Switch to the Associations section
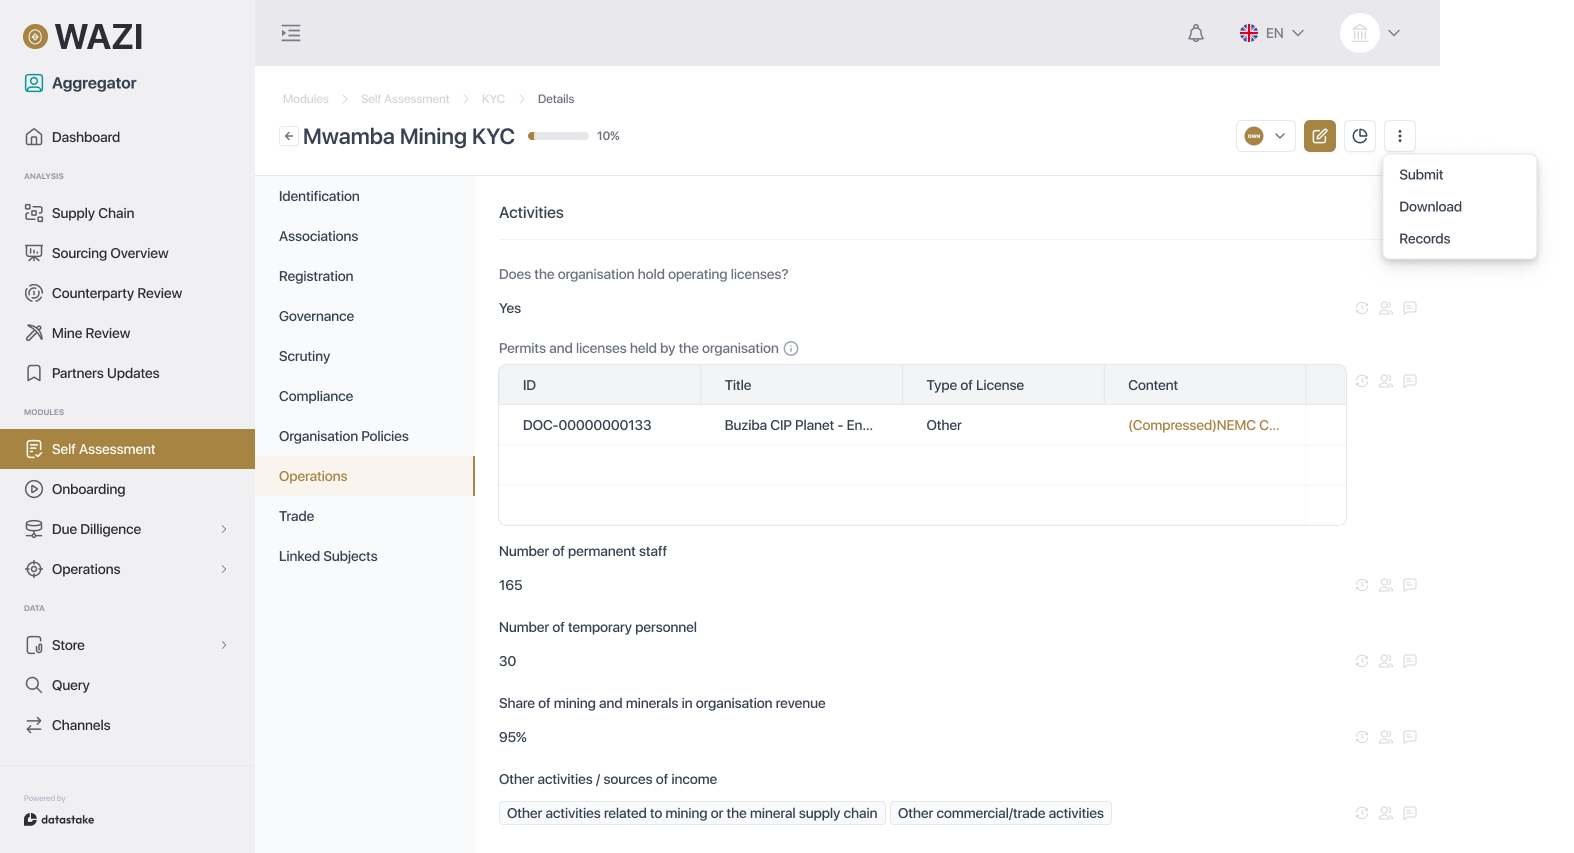Viewport: 1574px width, 853px height. click(x=365, y=236)
